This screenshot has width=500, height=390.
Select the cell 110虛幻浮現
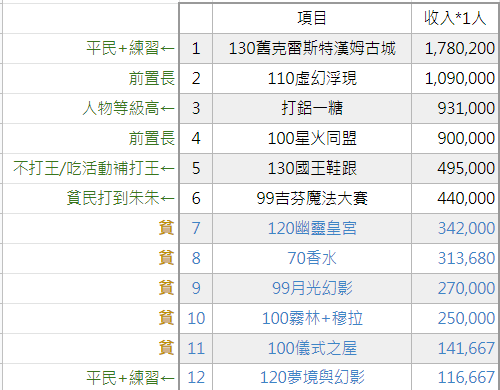click(312, 78)
